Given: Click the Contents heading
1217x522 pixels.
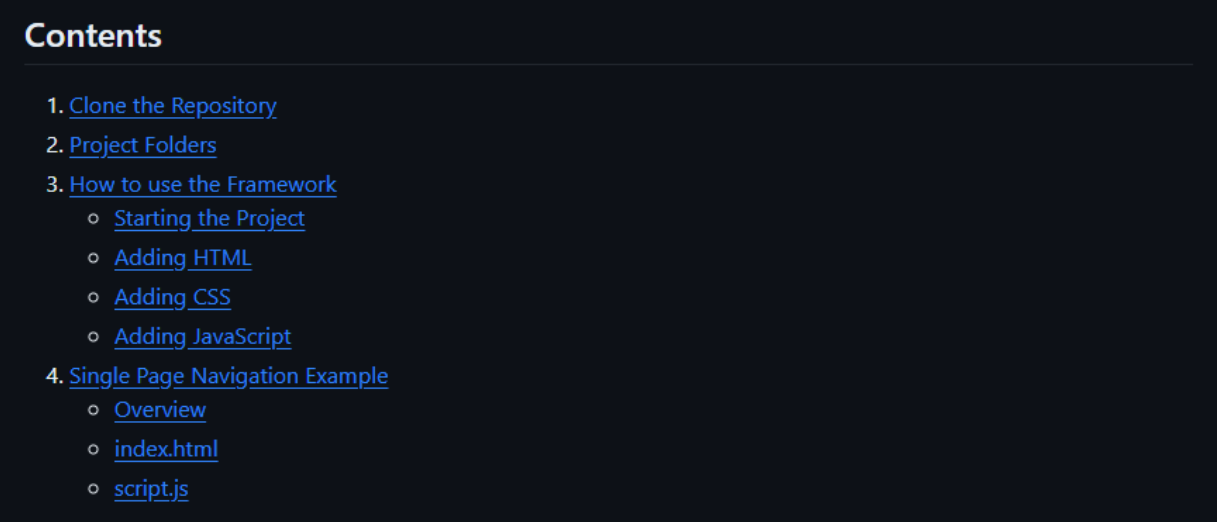Looking at the screenshot, I should [93, 35].
